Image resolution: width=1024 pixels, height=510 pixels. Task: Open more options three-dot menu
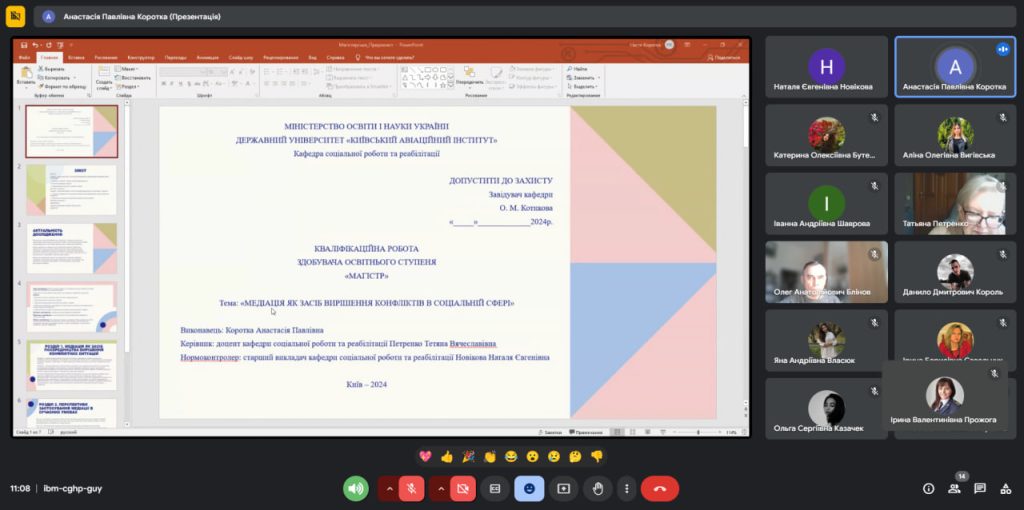pyautogui.click(x=626, y=488)
